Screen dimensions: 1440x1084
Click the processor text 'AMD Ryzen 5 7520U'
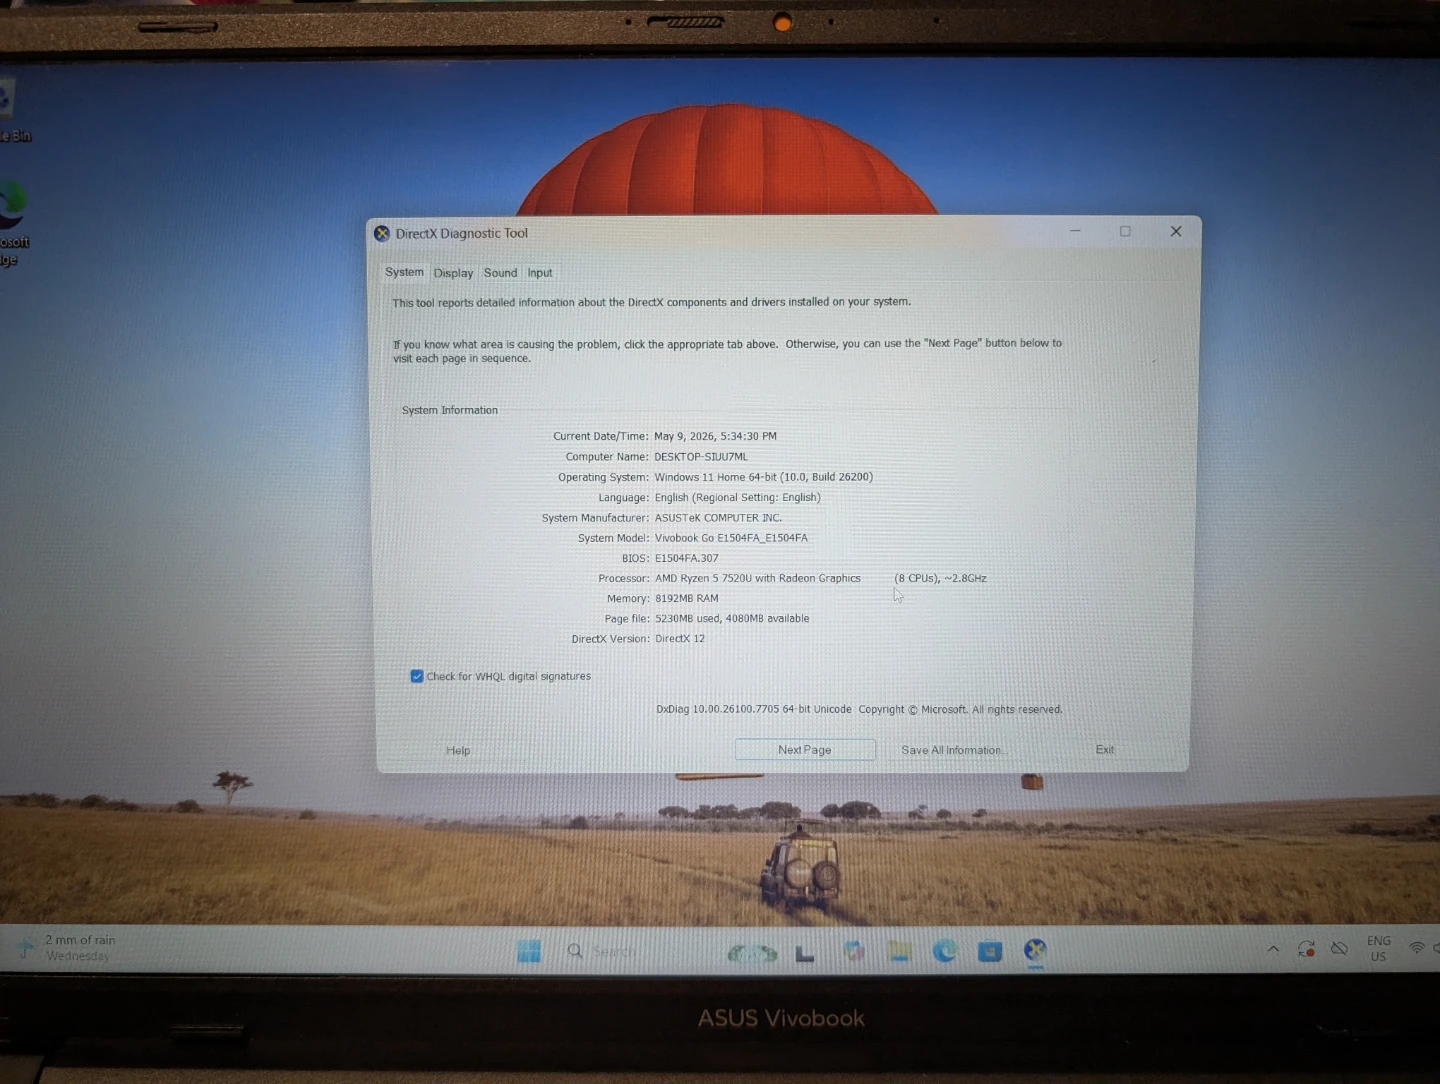coord(703,578)
